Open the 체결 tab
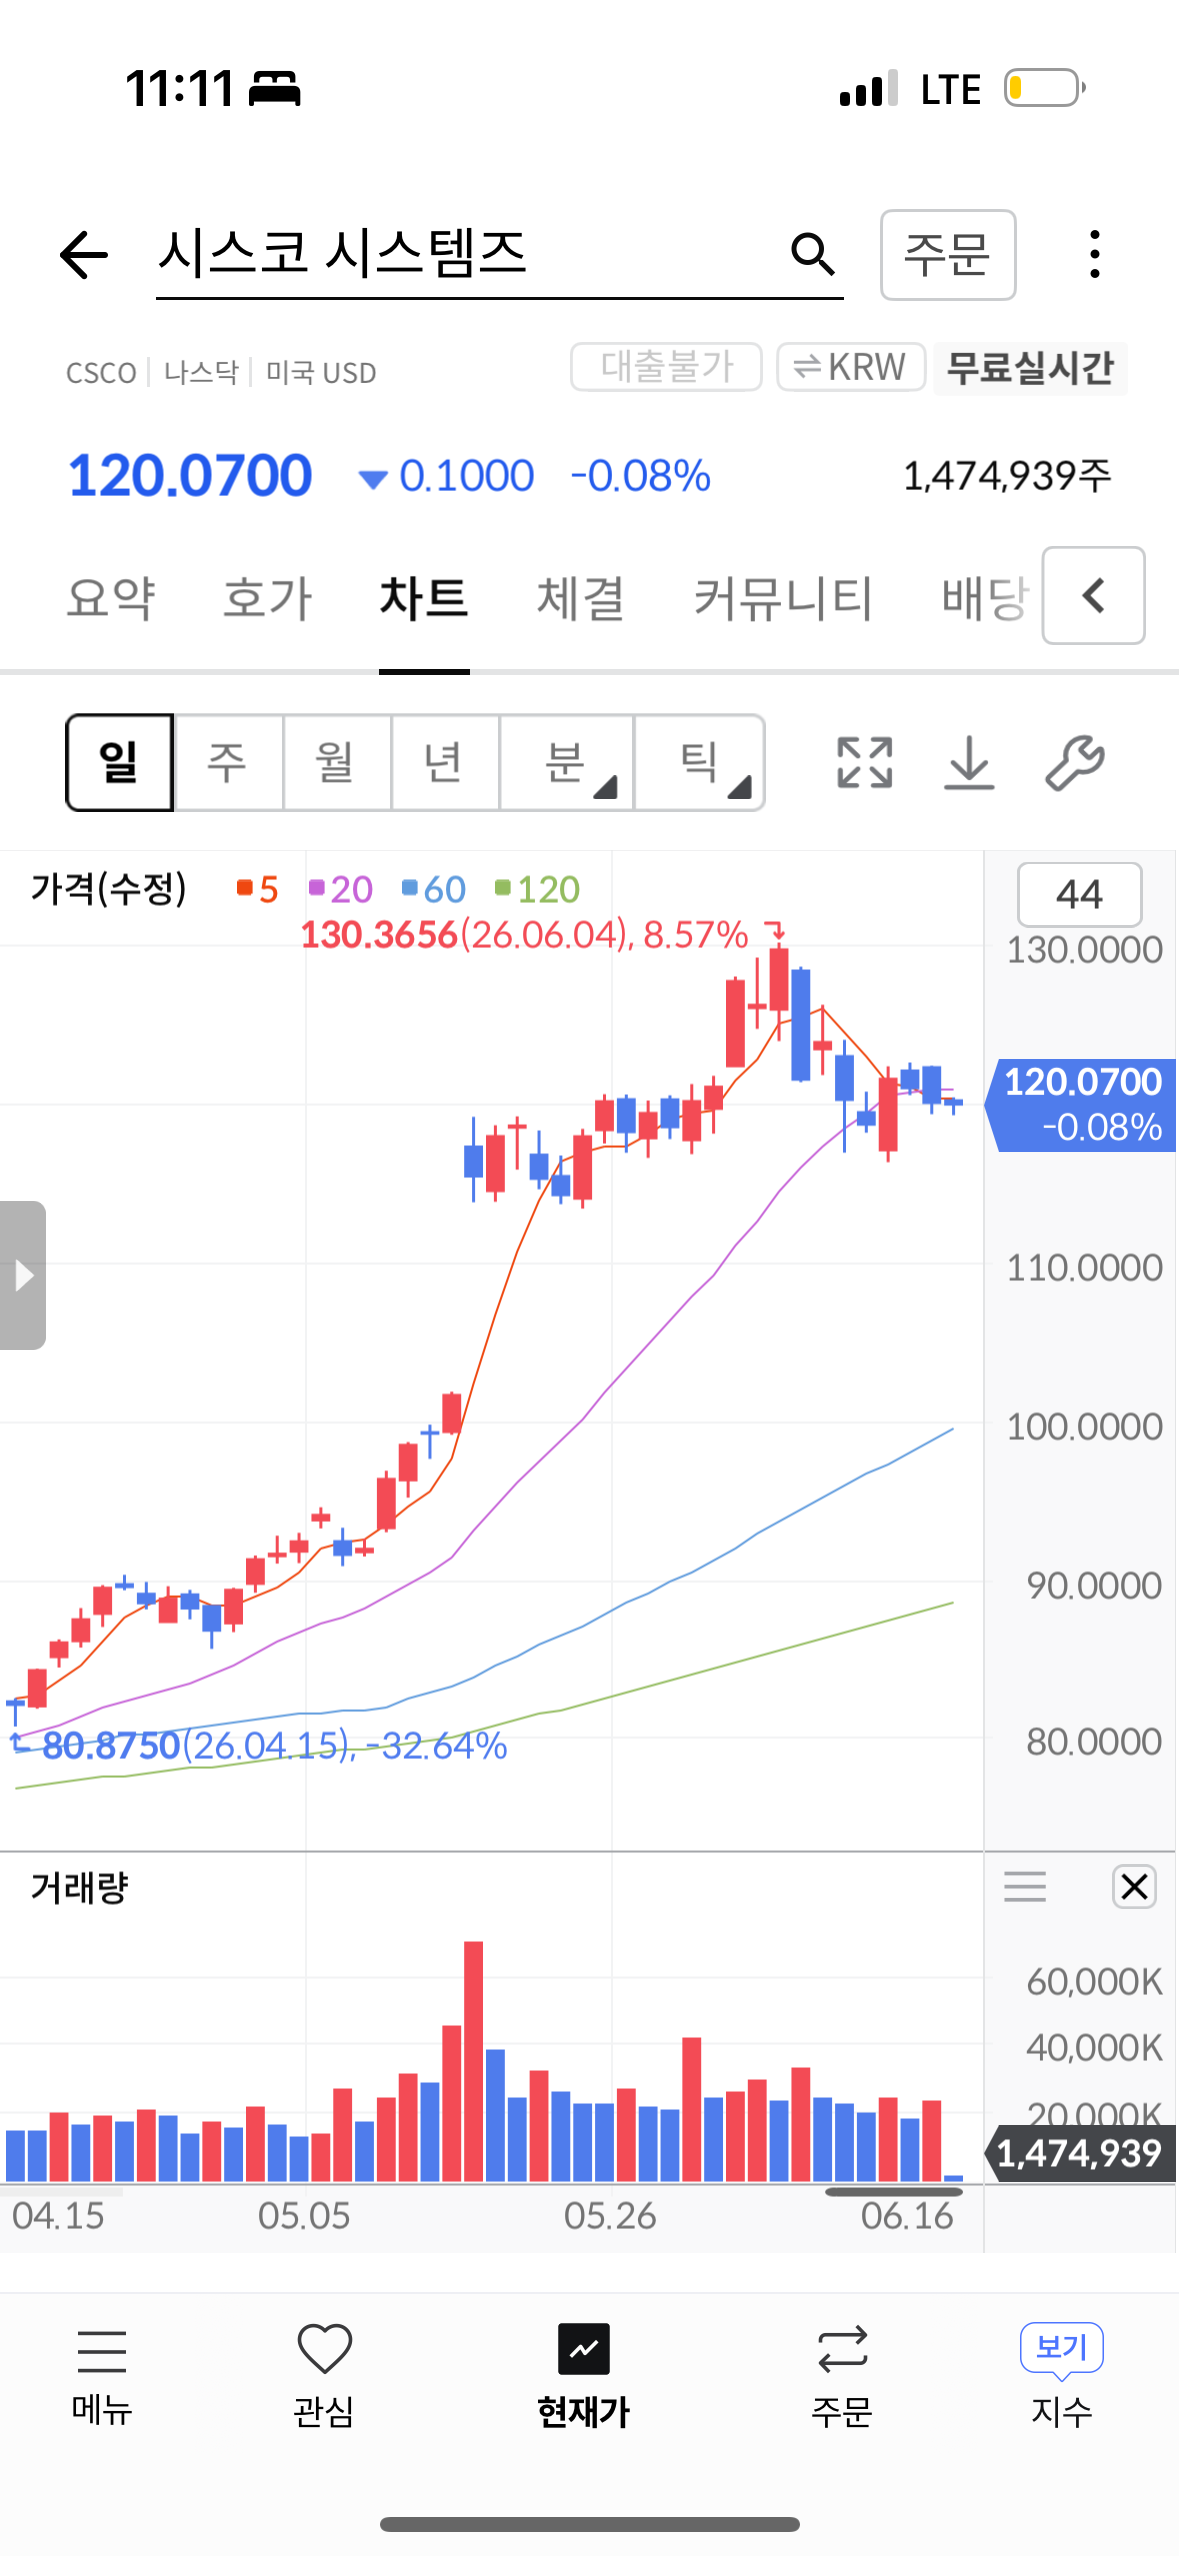Viewport: 1179px width, 2556px height. (x=581, y=598)
